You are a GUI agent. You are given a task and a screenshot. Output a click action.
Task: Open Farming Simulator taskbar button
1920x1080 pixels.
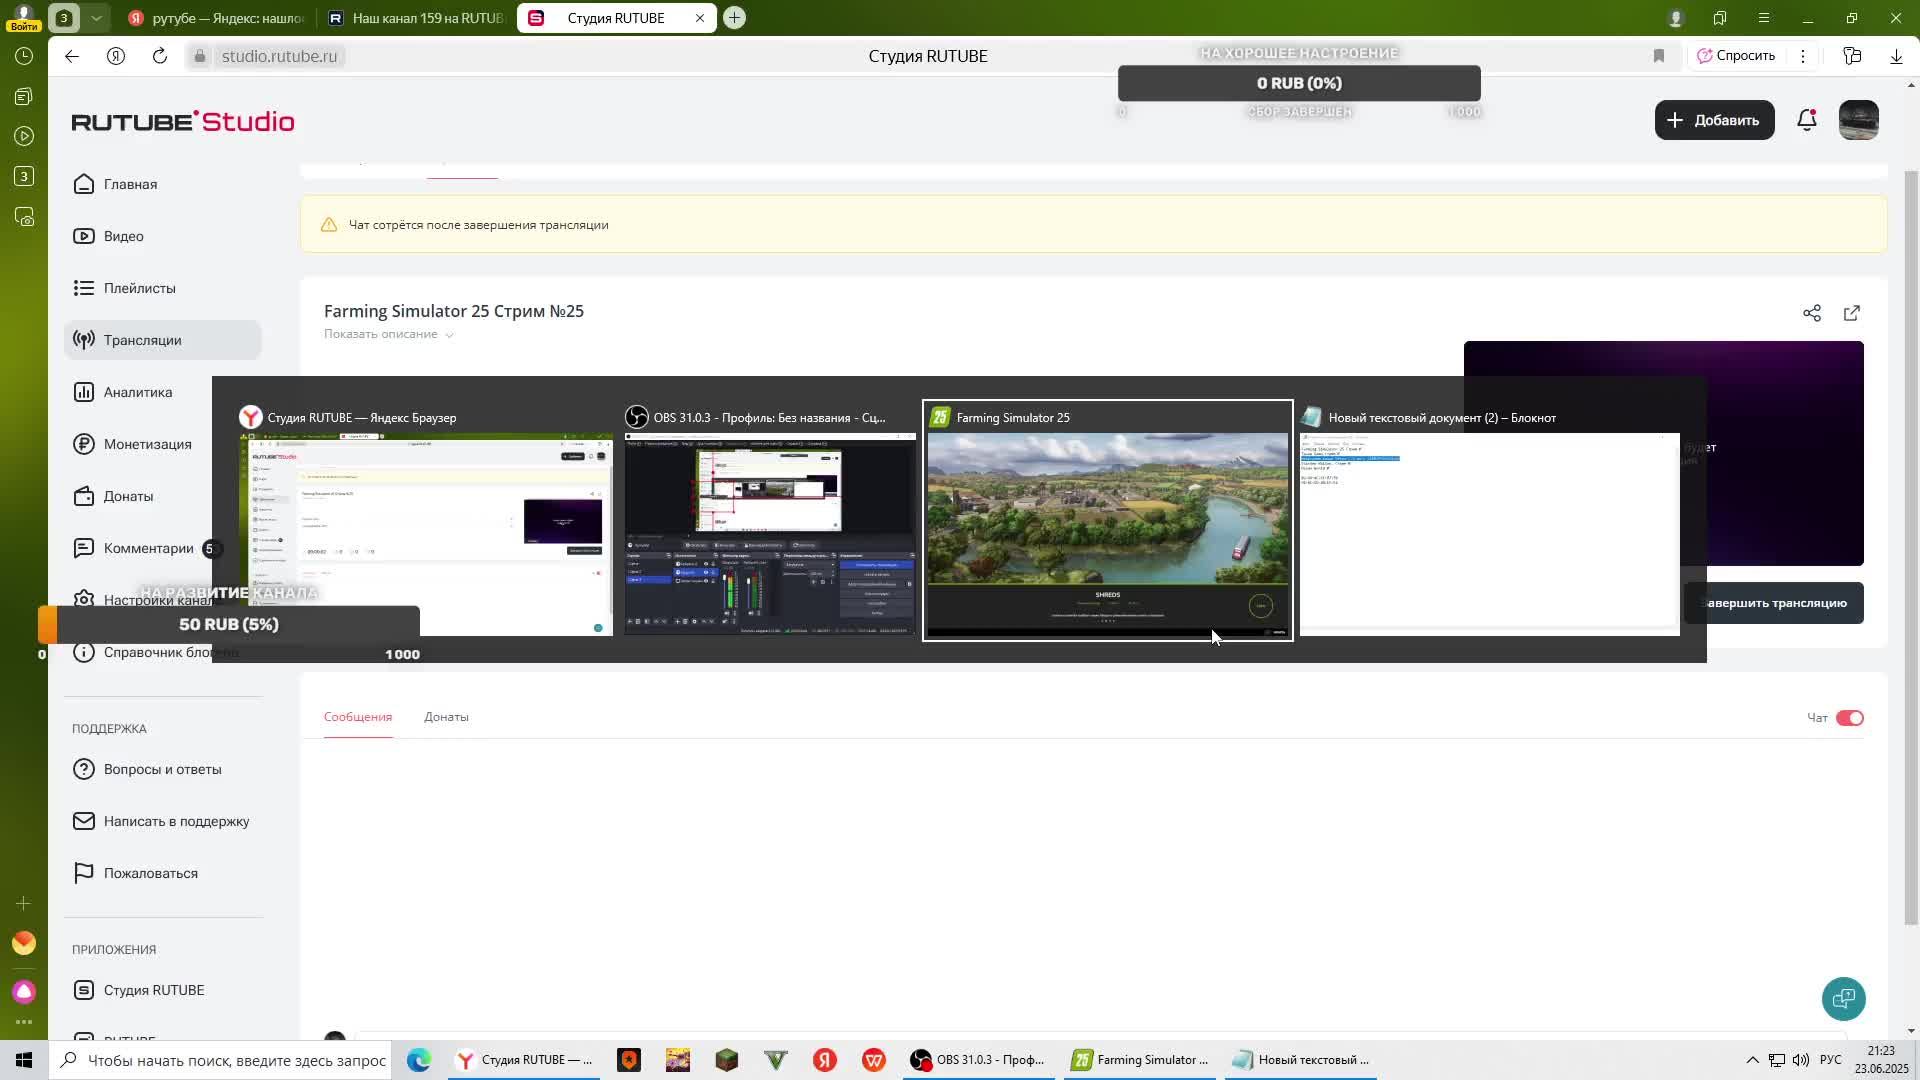1141,1060
